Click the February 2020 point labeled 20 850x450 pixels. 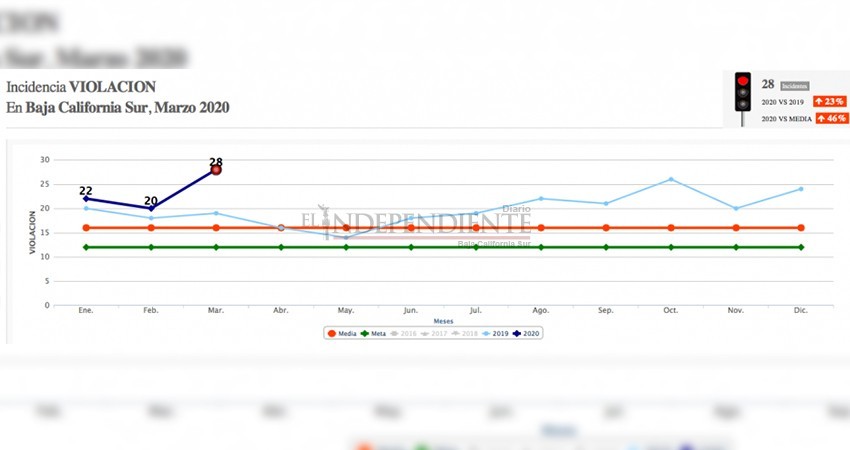(151, 208)
